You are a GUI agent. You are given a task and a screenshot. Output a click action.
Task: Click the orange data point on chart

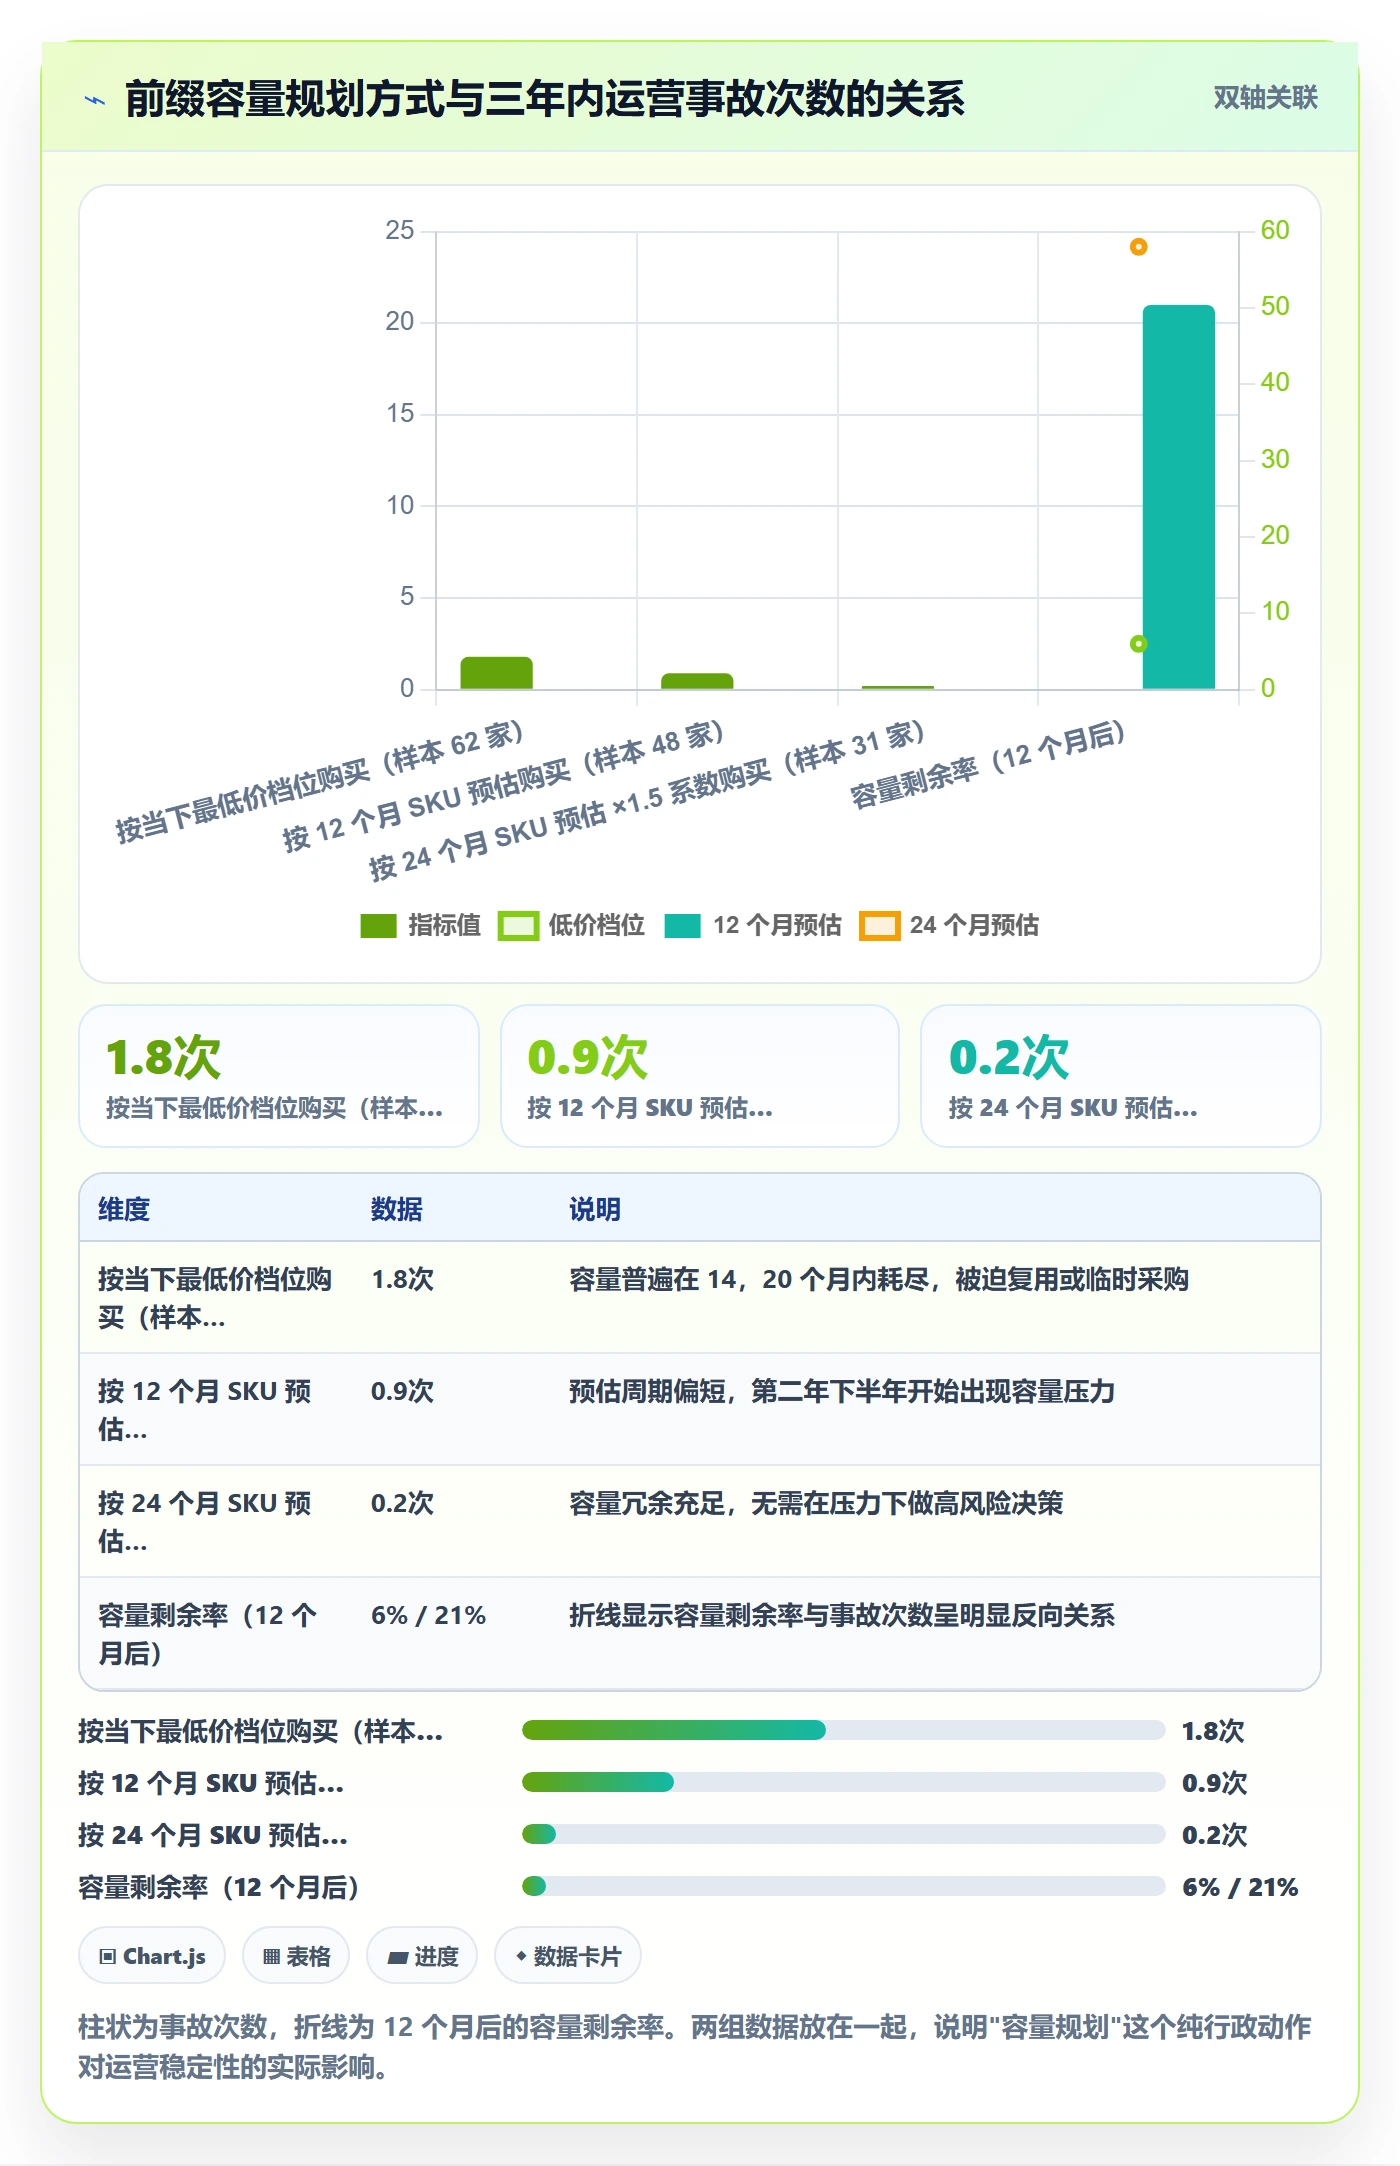point(1138,246)
